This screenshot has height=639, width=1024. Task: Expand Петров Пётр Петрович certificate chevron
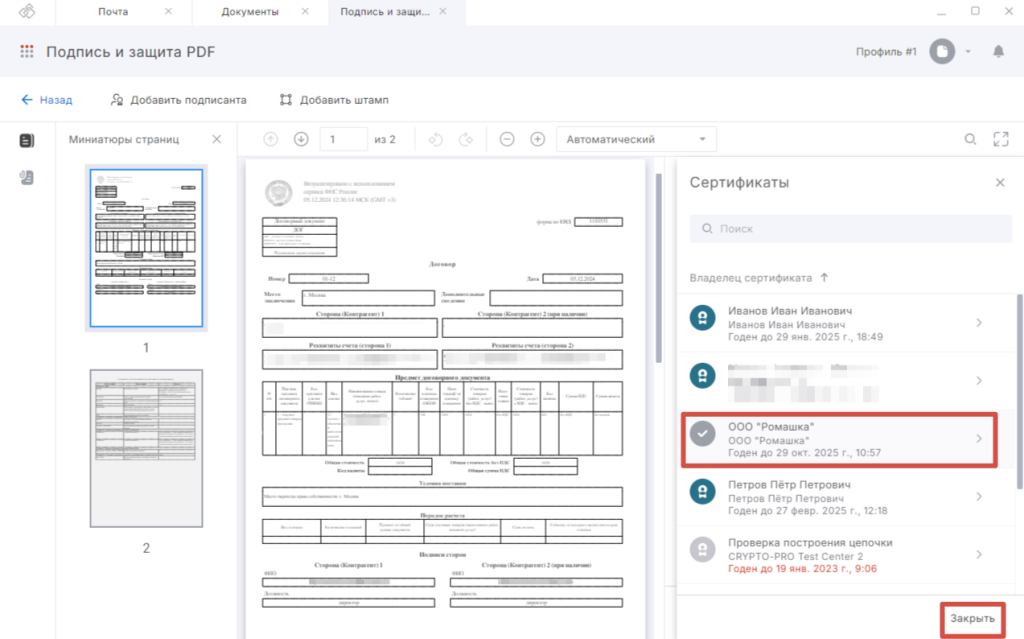(x=979, y=497)
